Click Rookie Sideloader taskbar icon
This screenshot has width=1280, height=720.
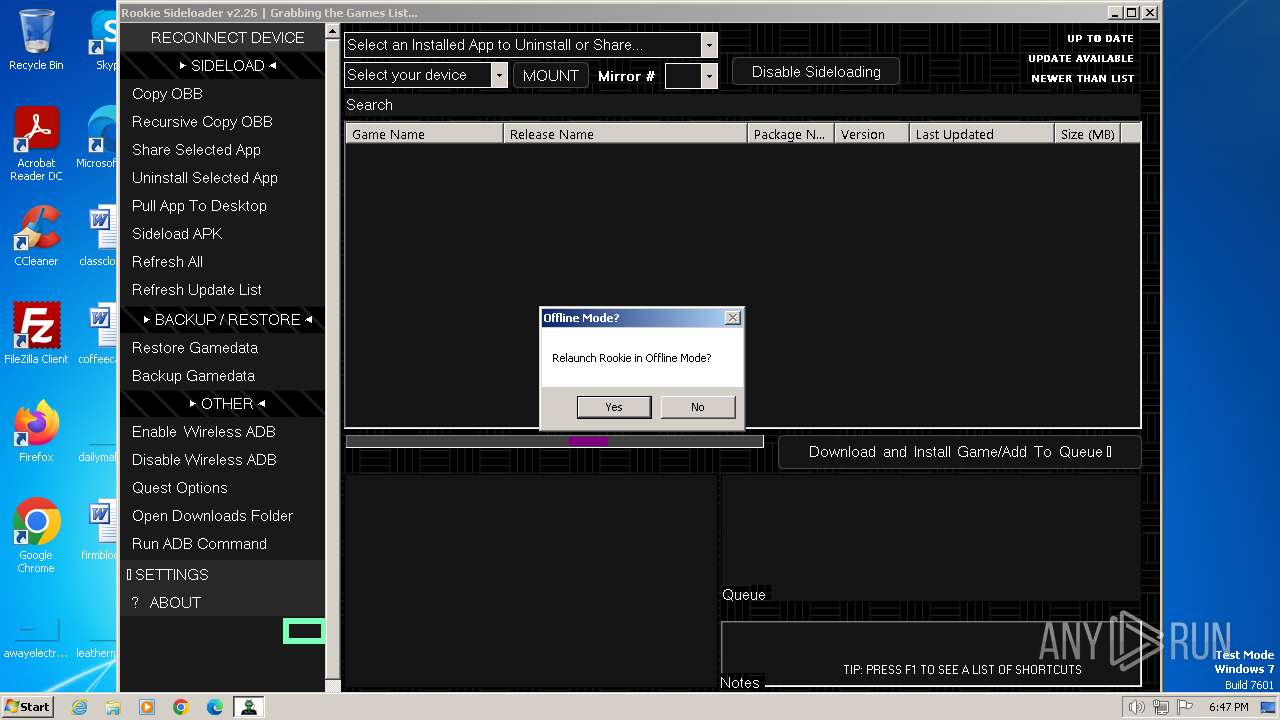point(248,707)
